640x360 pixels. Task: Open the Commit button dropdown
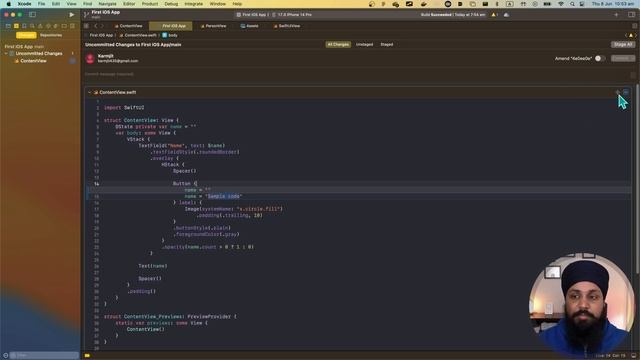pos(623,58)
